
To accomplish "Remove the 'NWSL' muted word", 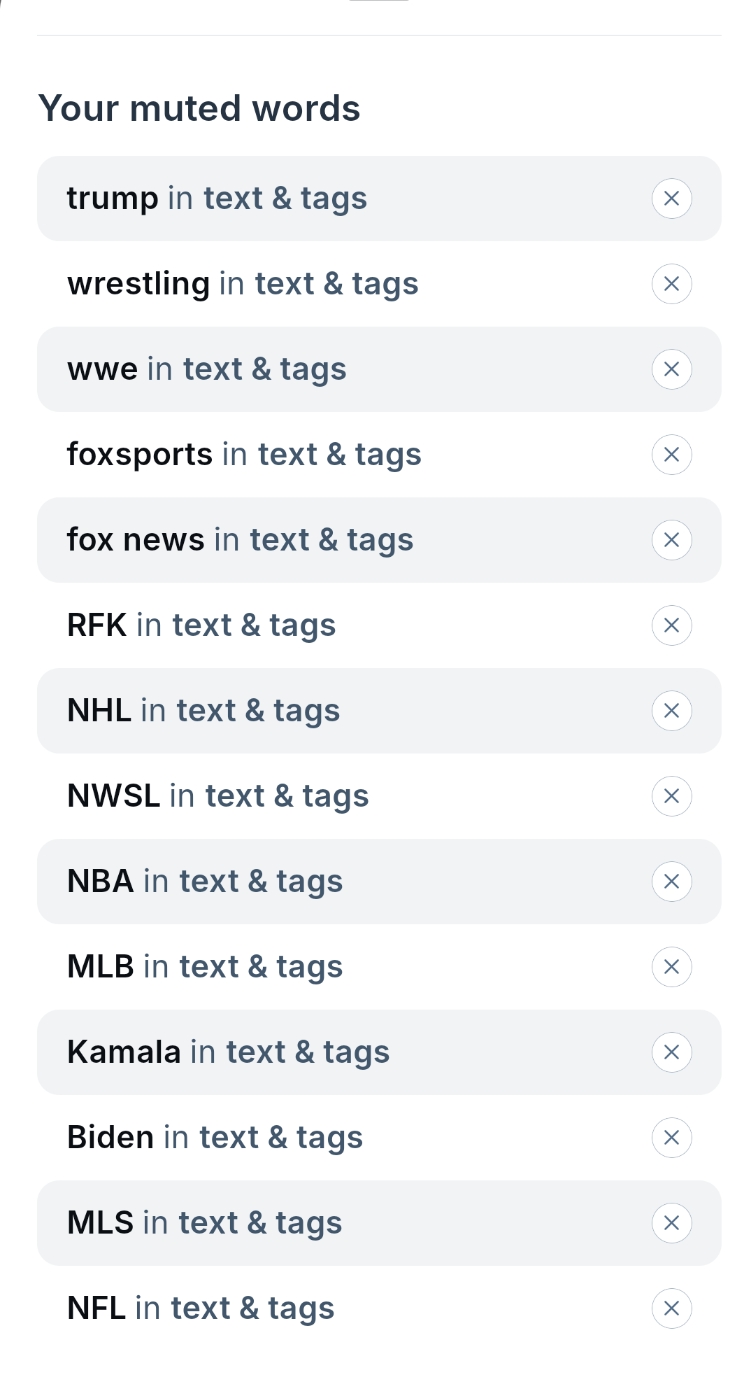I will click(671, 796).
